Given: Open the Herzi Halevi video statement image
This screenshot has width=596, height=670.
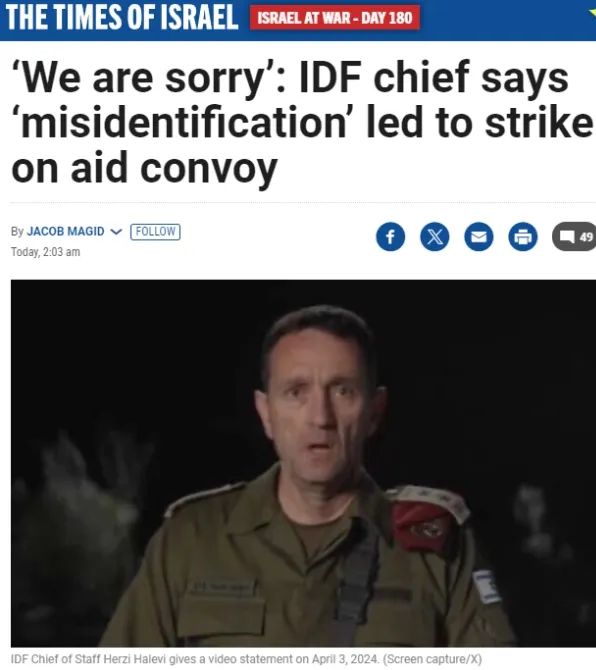Looking at the screenshot, I should (x=303, y=463).
